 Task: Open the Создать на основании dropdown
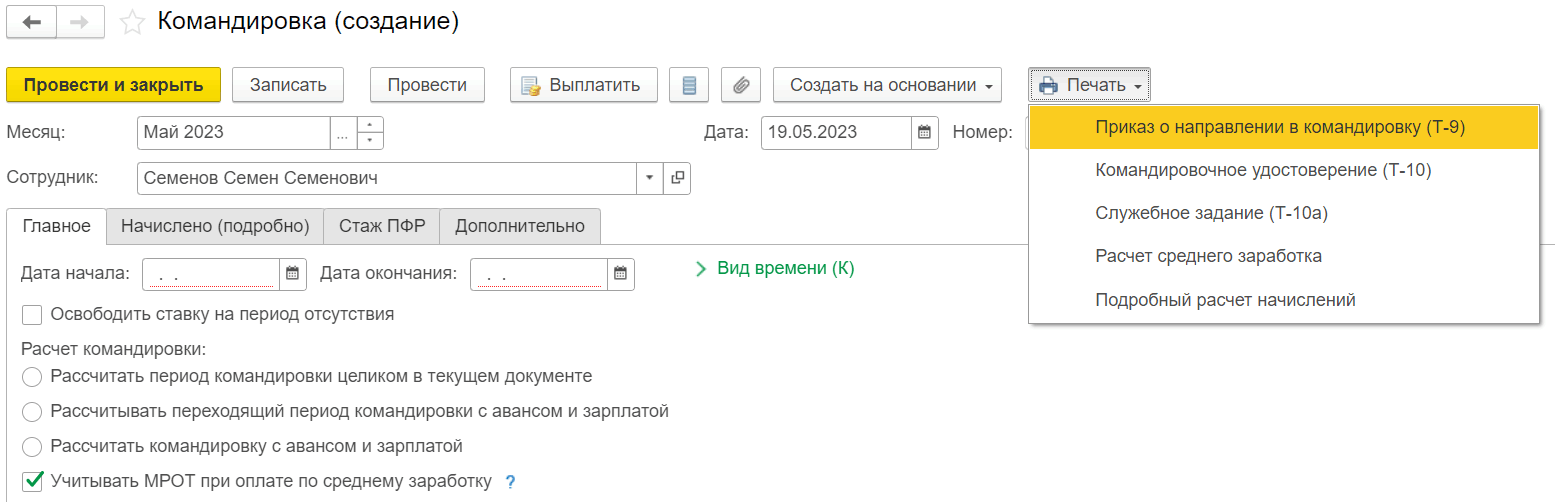tap(887, 85)
